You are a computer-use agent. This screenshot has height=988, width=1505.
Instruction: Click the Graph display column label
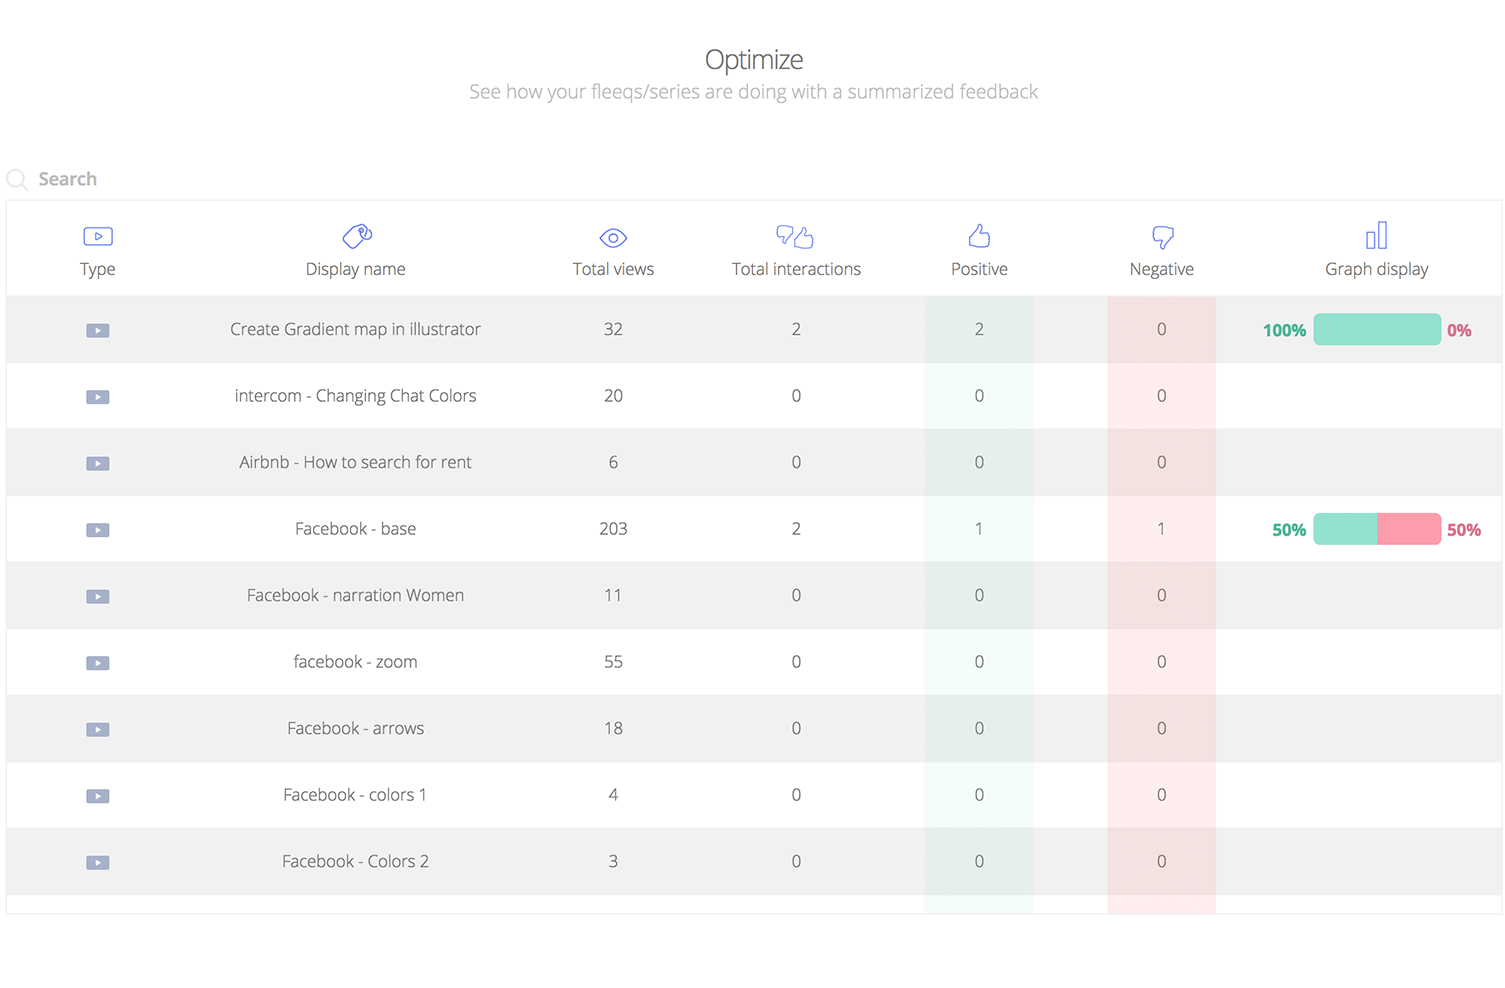(1377, 269)
